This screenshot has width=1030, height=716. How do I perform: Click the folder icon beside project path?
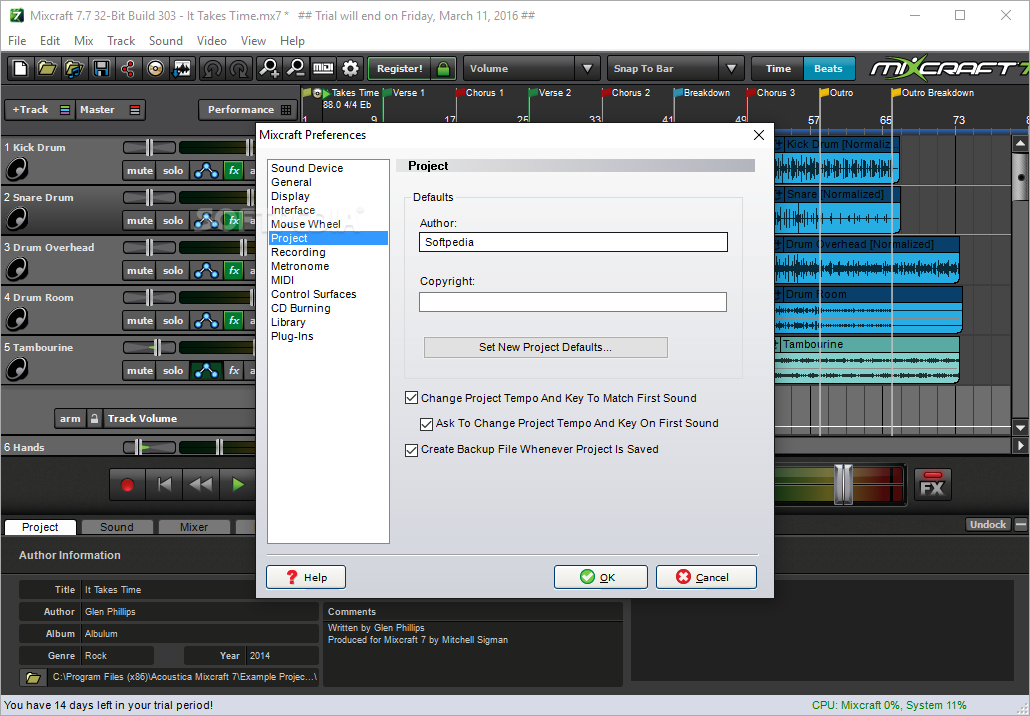coord(33,677)
